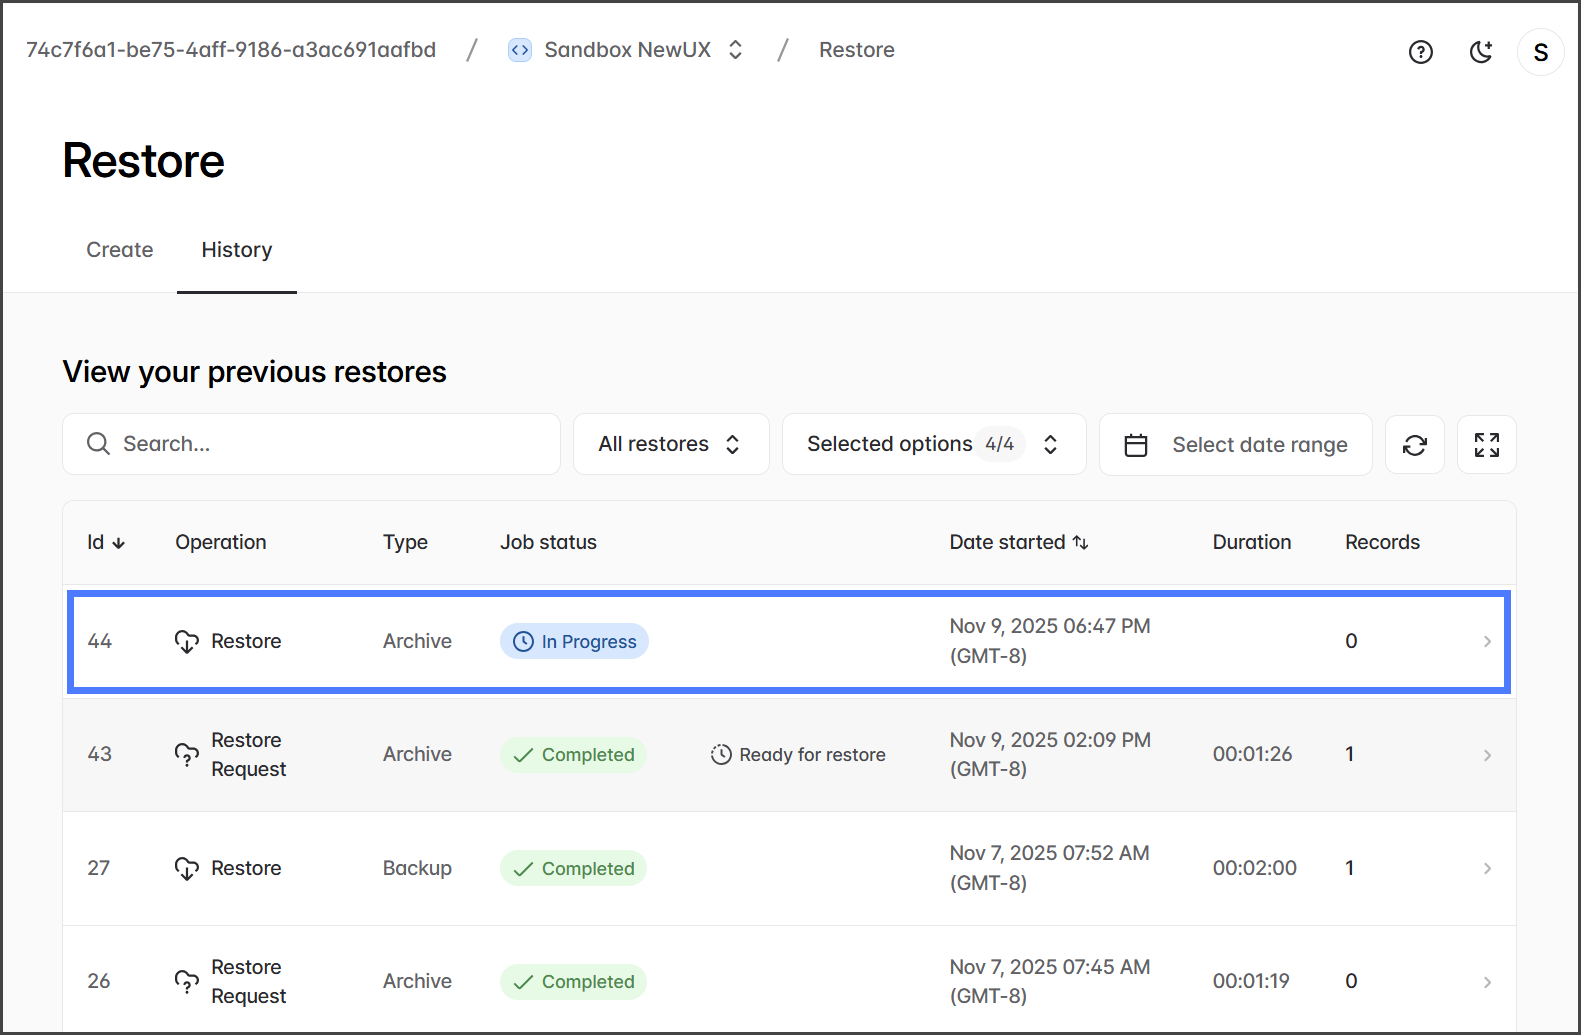
Task: Open the Sandbox NewUX environment switcher
Action: [x=735, y=50]
